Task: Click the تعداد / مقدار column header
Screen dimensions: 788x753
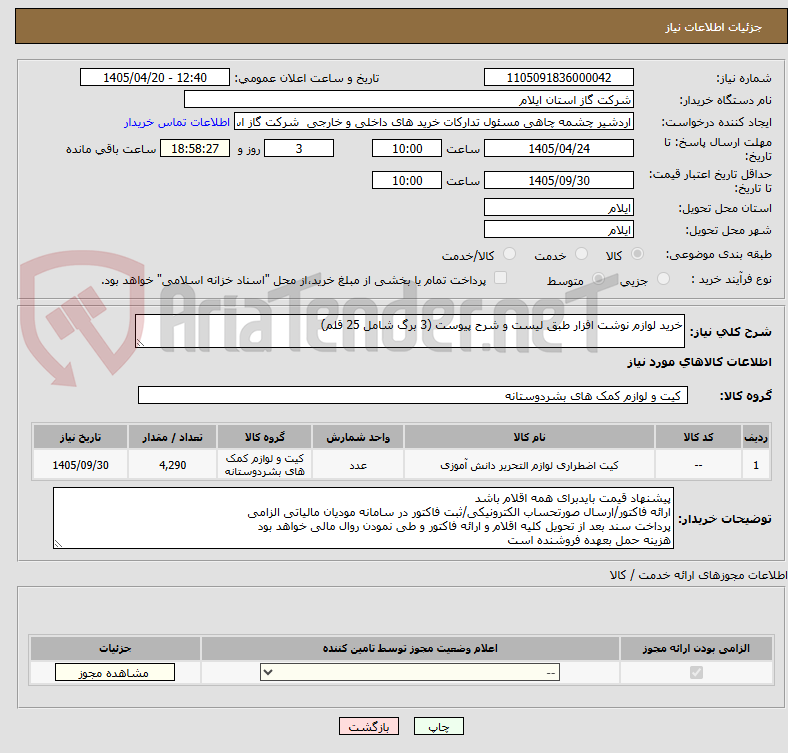Action: pyautogui.click(x=172, y=437)
